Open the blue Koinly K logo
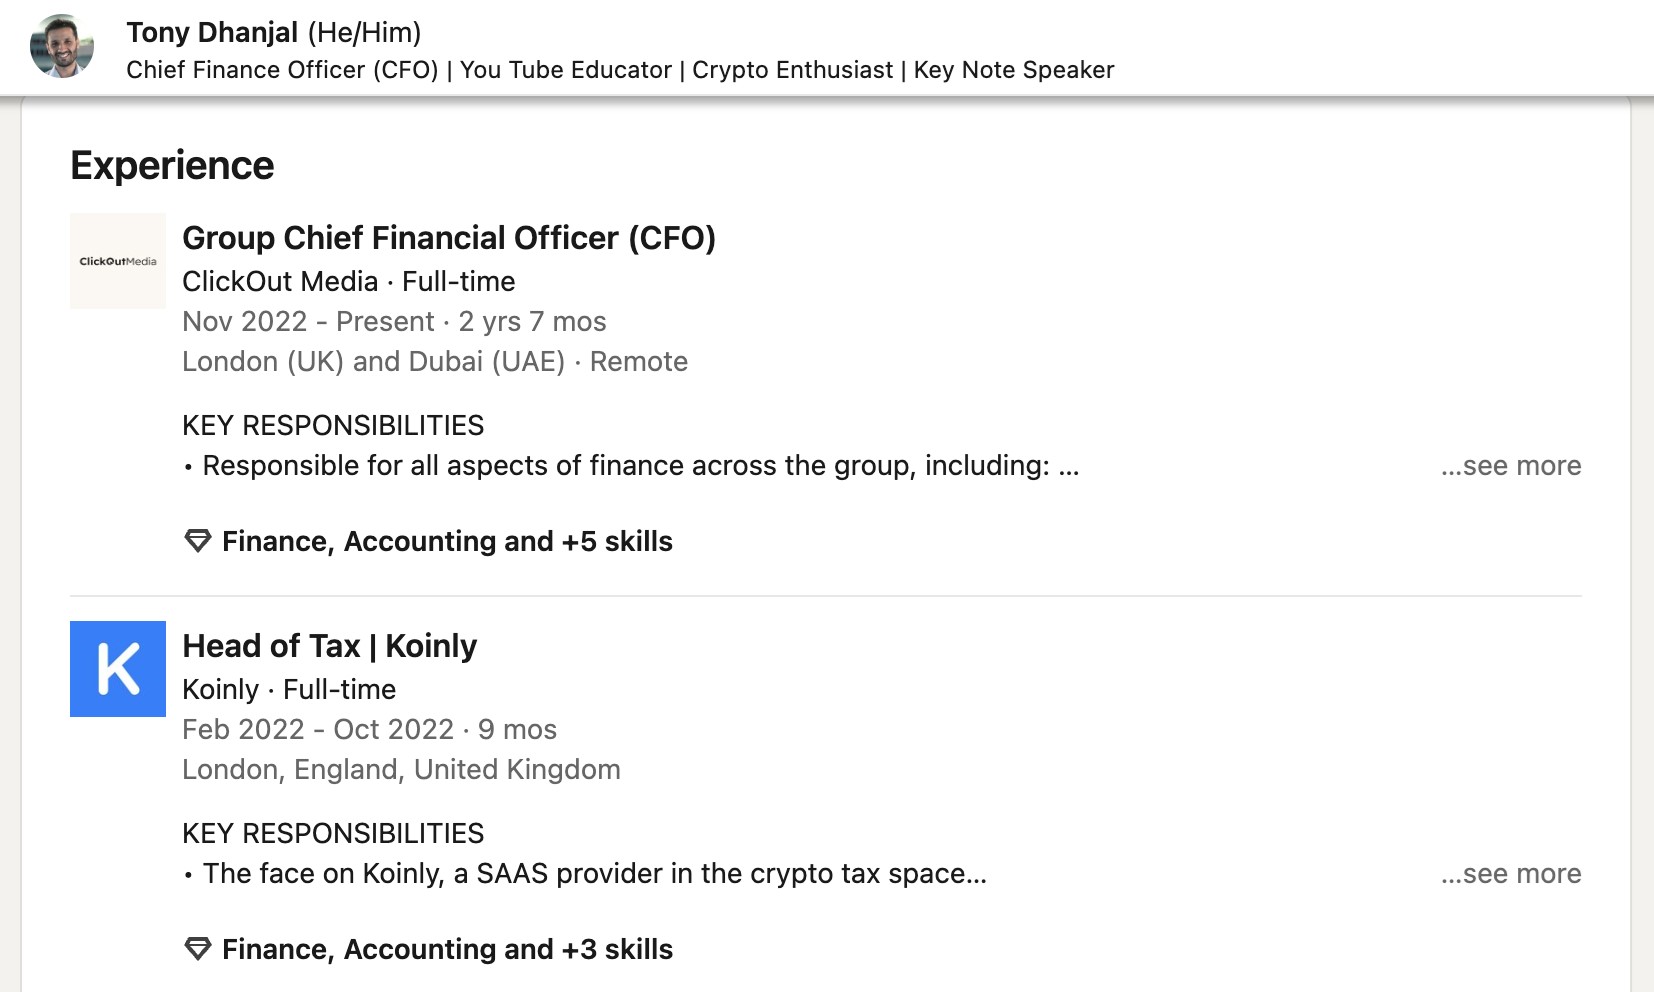 (118, 669)
